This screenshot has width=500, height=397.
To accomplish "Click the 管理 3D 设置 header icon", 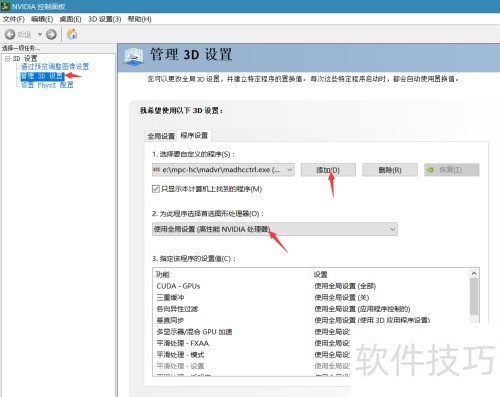I will tap(134, 56).
